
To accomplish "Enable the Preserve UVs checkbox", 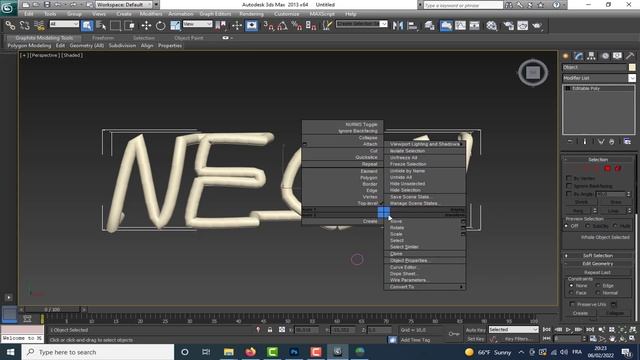I will tap(572, 304).
